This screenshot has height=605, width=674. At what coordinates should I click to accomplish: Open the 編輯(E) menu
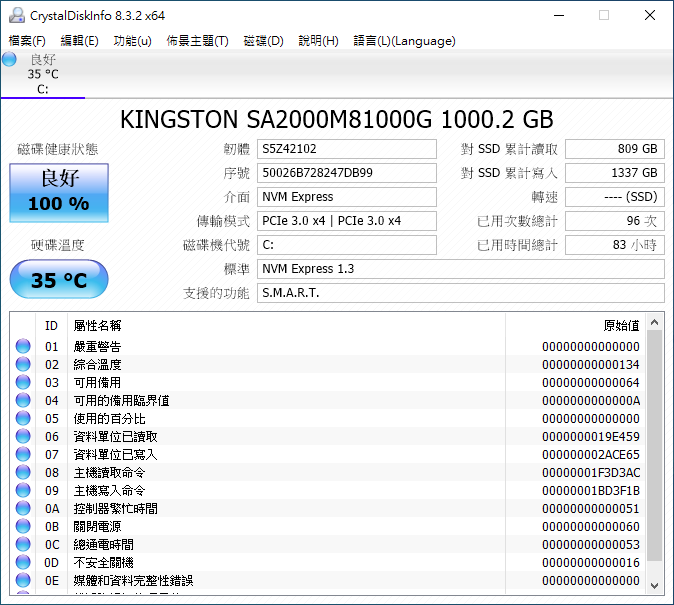[80, 41]
